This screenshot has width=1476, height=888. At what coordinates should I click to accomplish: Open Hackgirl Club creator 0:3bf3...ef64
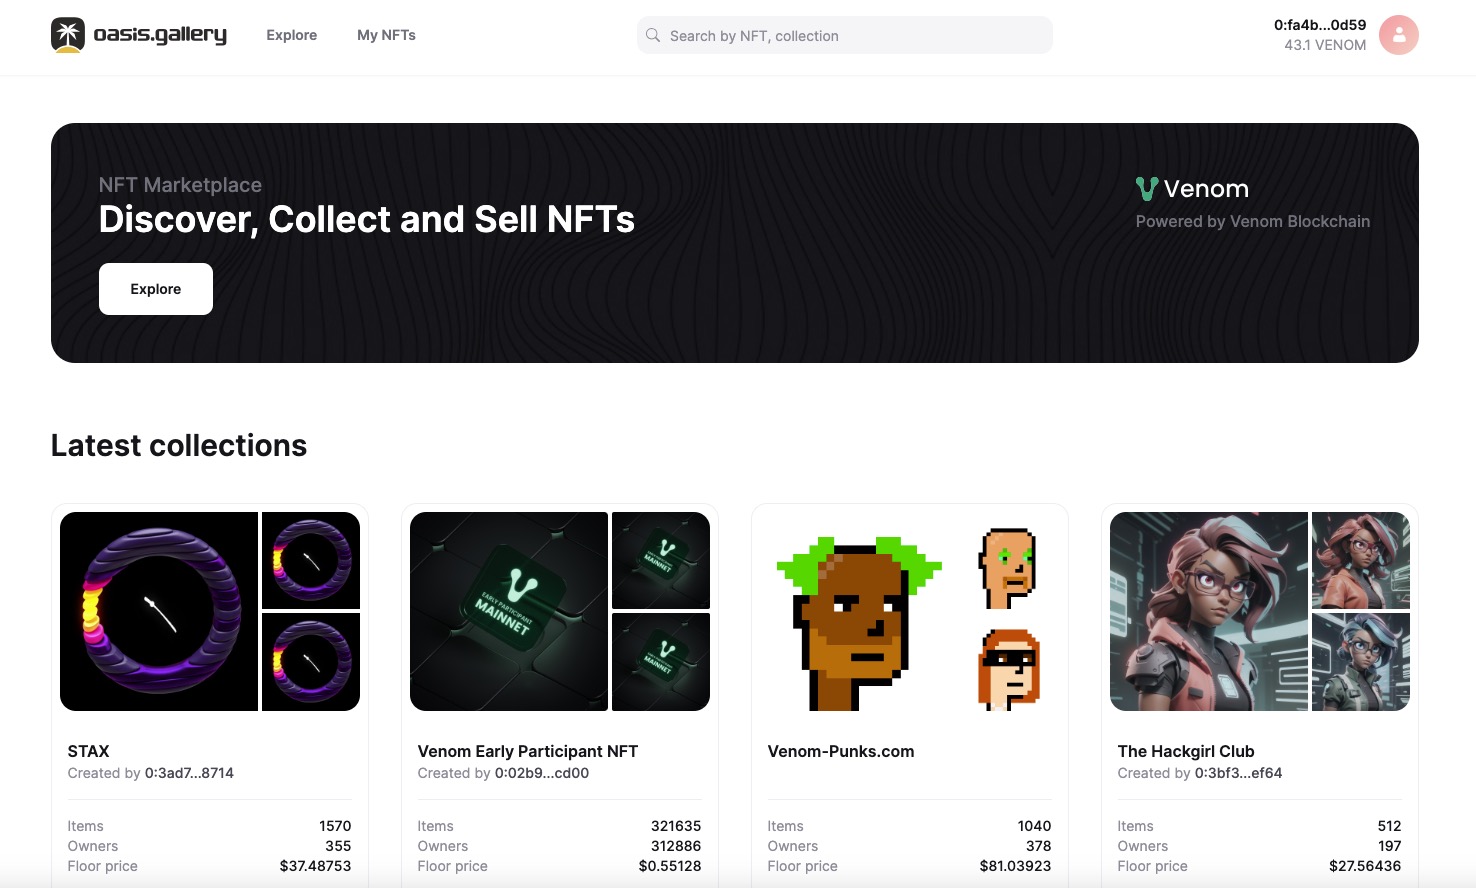[x=1238, y=773]
